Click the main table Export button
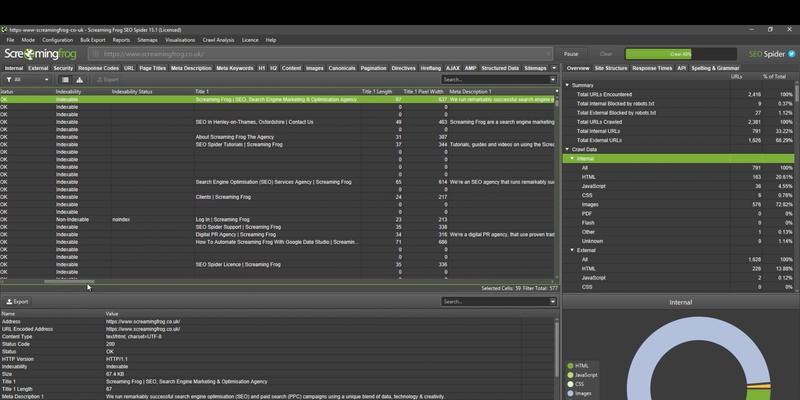 coord(108,80)
